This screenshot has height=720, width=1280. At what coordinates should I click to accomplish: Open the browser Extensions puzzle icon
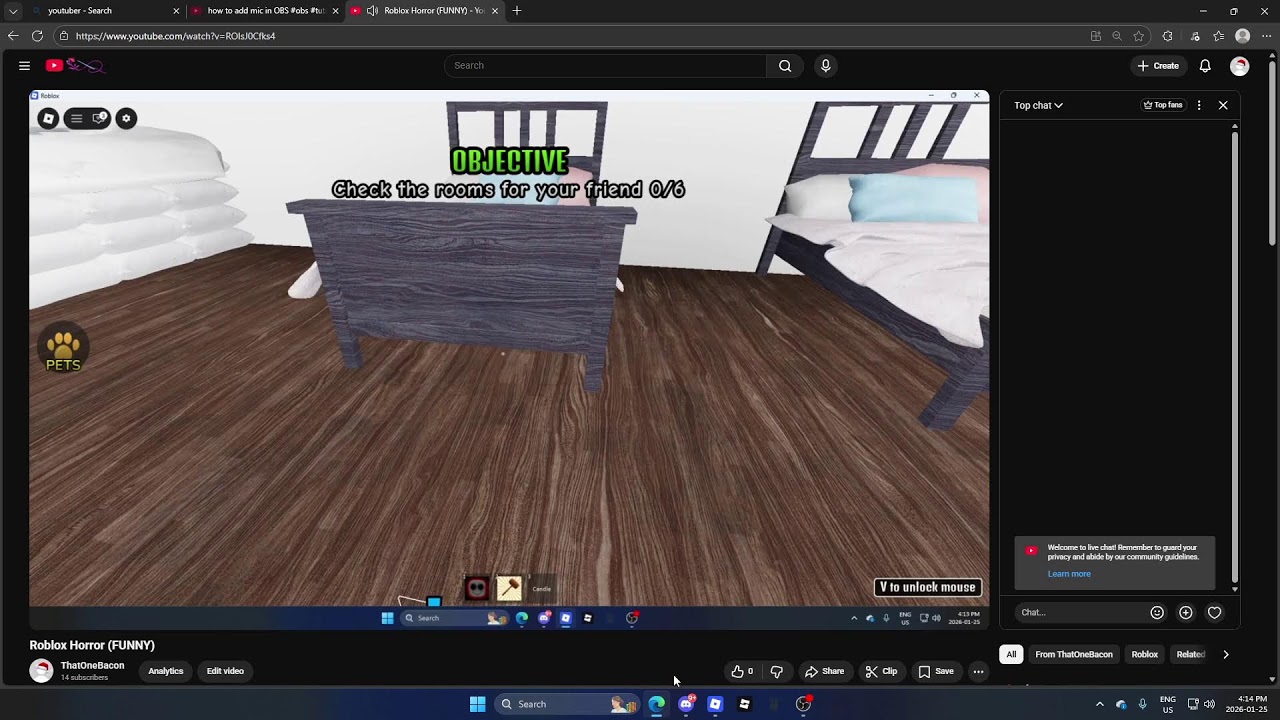pos(1167,36)
